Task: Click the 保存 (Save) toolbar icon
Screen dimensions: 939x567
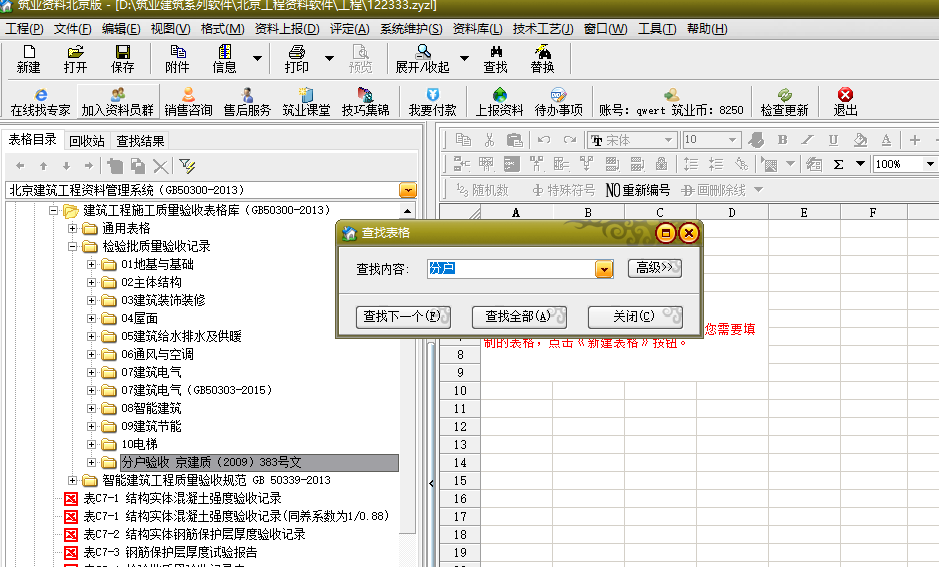Action: (122, 59)
